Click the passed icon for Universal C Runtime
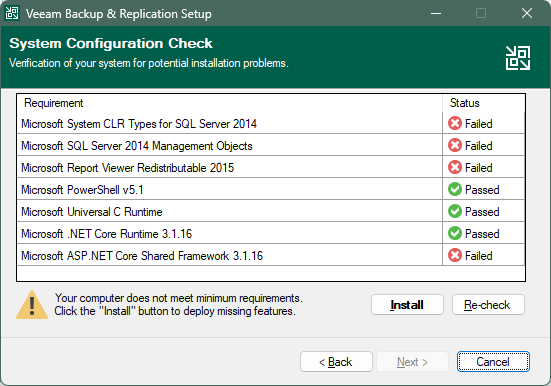 tap(455, 211)
